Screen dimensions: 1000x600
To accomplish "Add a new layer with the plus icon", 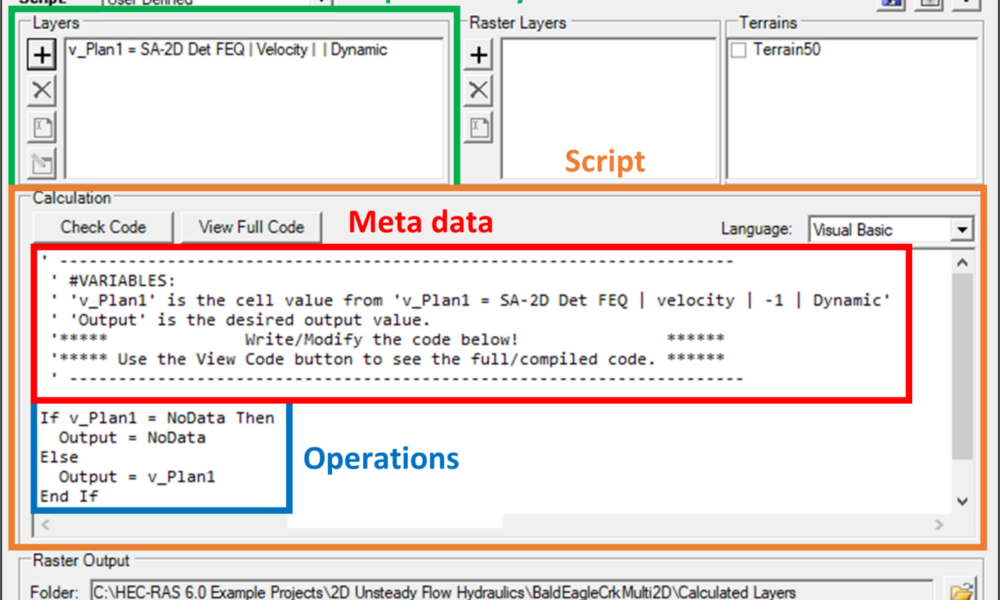I will [40, 54].
